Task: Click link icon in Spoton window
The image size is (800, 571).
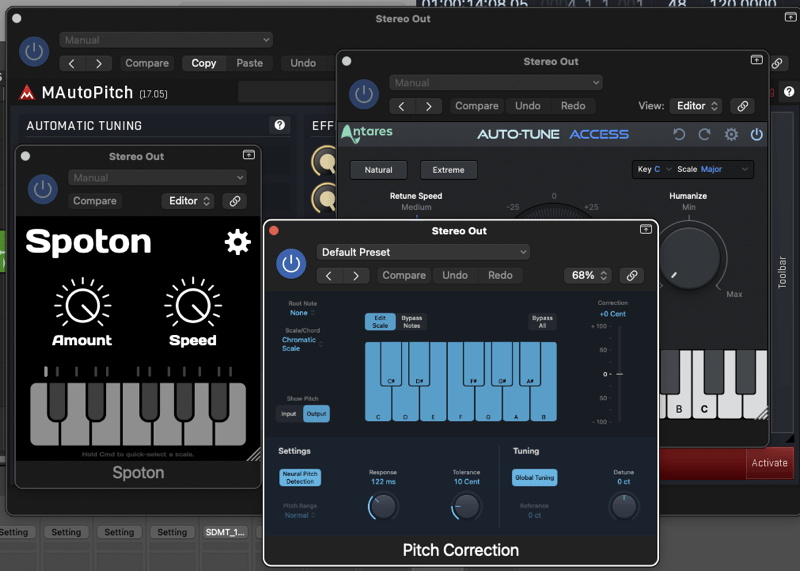Action: [235, 201]
